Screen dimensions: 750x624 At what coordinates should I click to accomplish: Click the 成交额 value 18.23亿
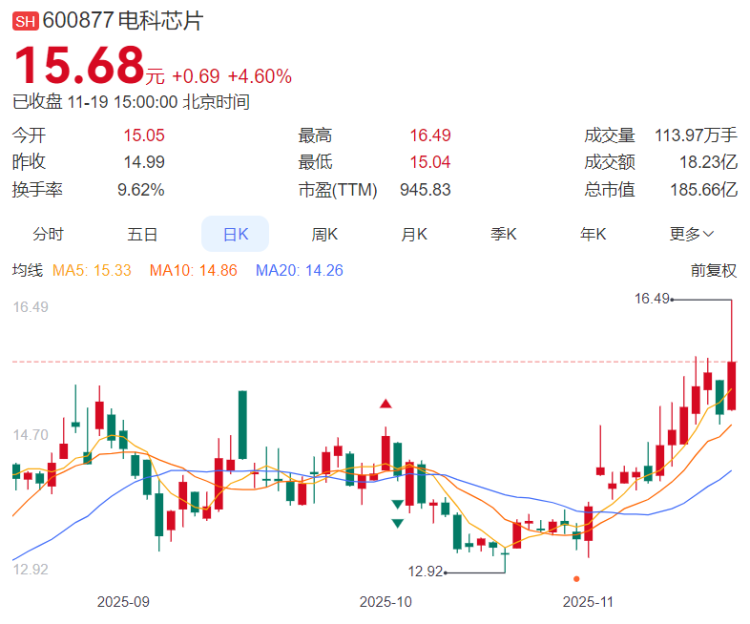tap(708, 162)
